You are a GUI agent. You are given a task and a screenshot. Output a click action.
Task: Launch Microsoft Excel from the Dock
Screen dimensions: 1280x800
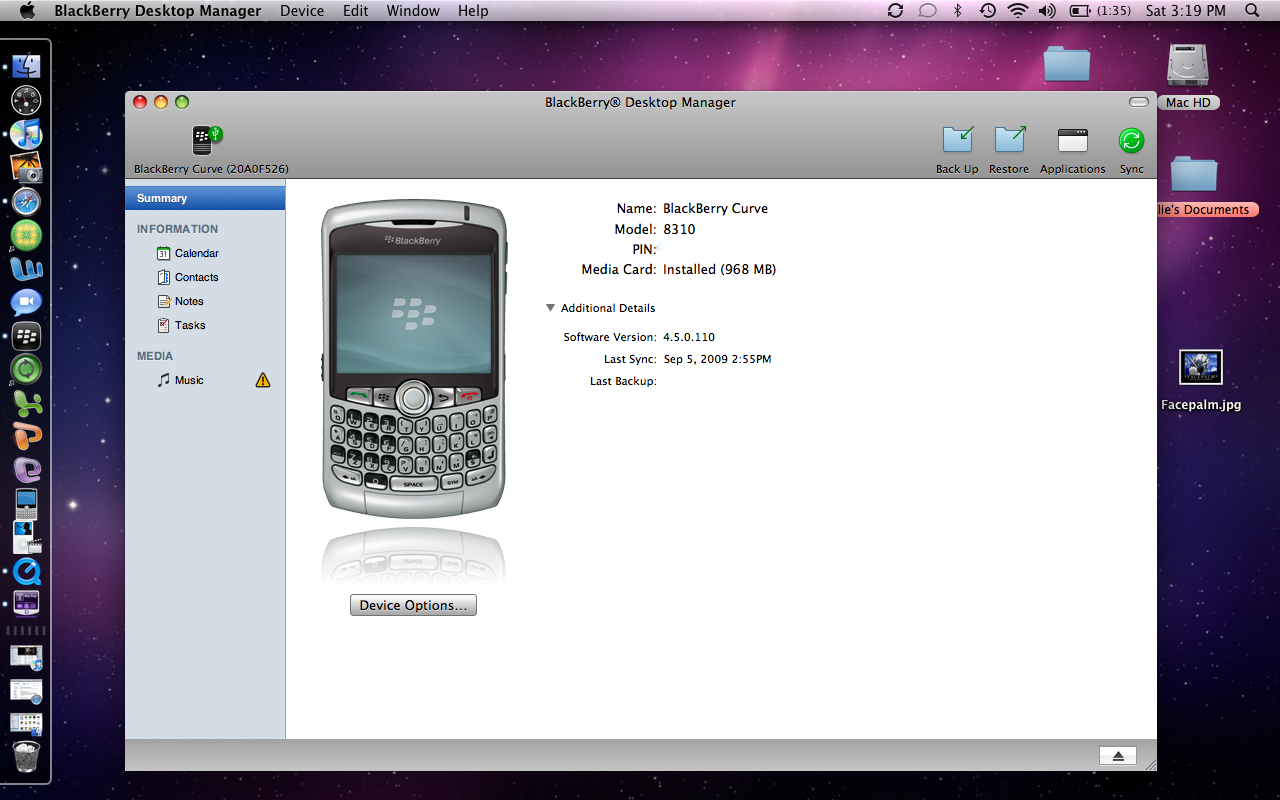26,403
